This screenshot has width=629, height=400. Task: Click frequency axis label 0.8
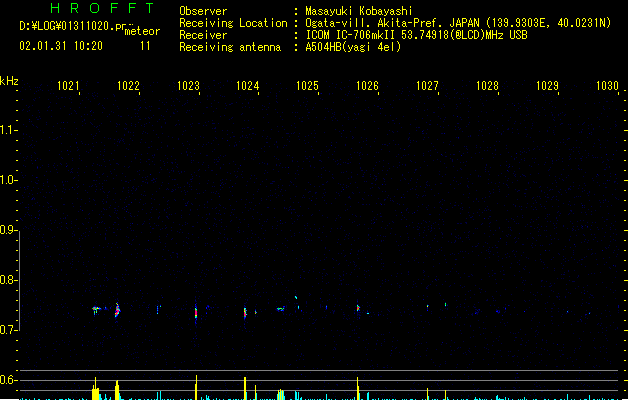click(x=8, y=280)
